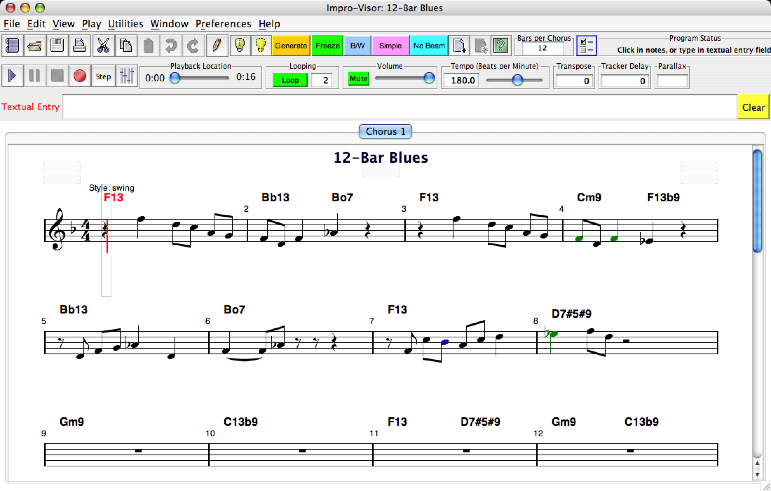771x491 pixels.
Task: Toggle the green Mute button
Action: click(358, 78)
